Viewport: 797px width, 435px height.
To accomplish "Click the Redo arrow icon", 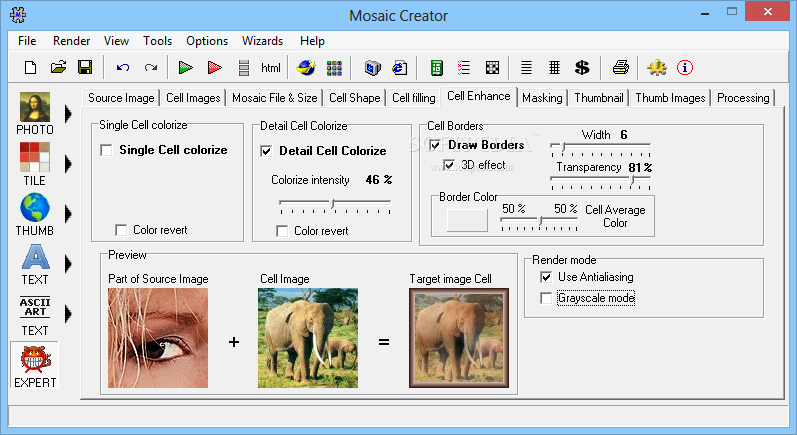I will 151,67.
